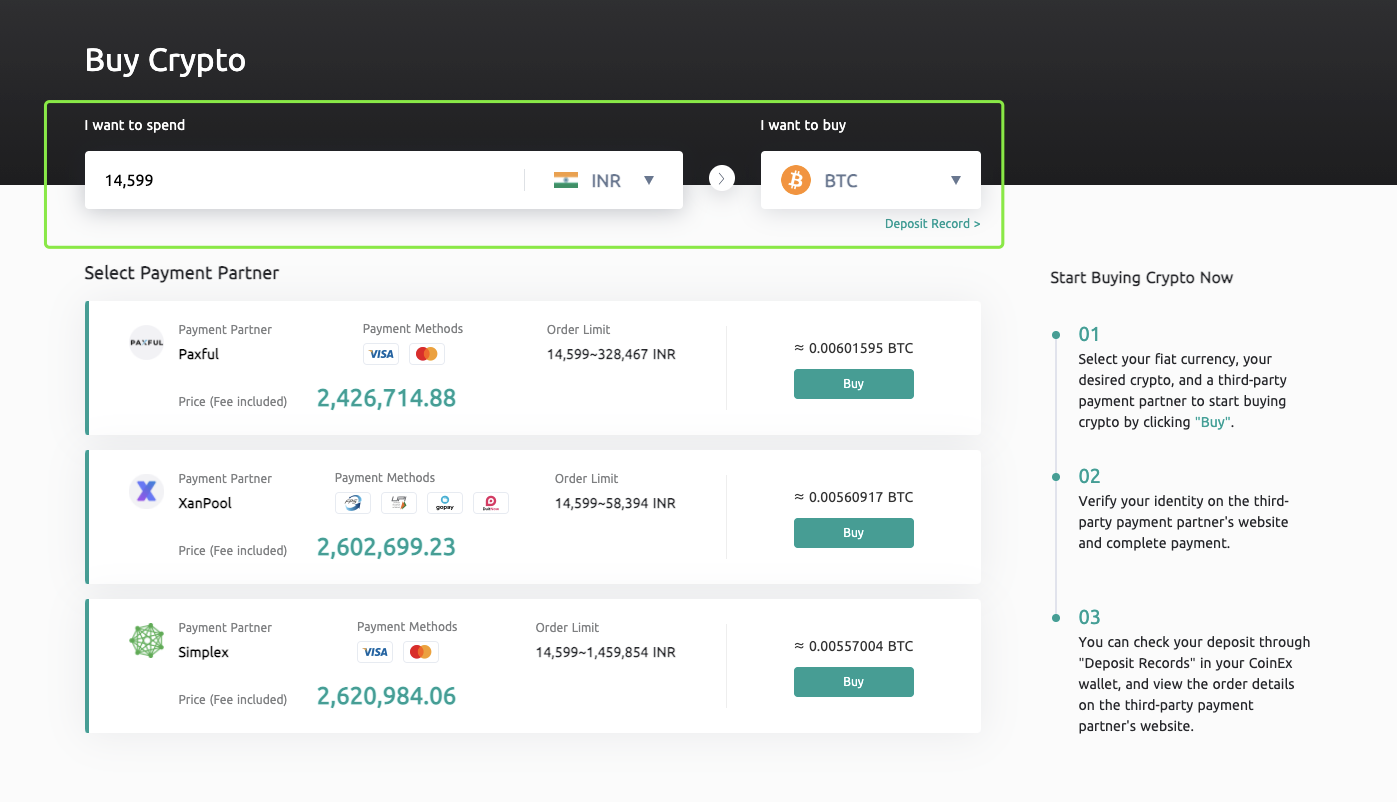The image size is (1397, 802).
Task: Click the Simplex payment partner logo
Action: pyautogui.click(x=146, y=640)
